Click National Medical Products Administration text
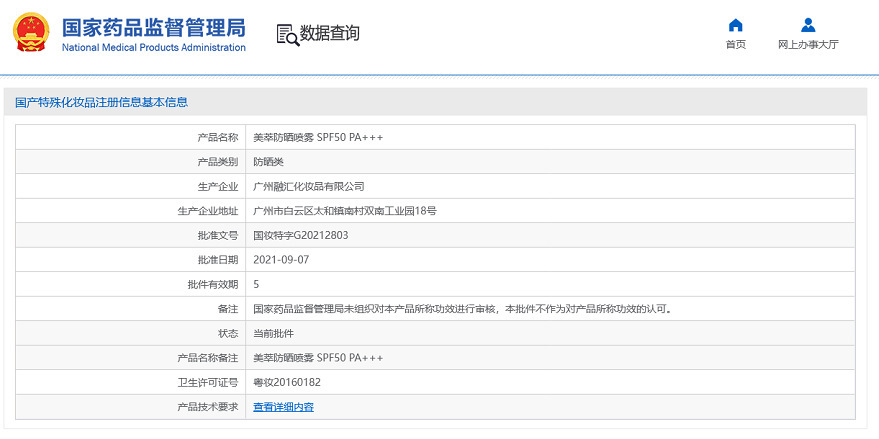The width and height of the screenshot is (879, 439). [x=154, y=48]
